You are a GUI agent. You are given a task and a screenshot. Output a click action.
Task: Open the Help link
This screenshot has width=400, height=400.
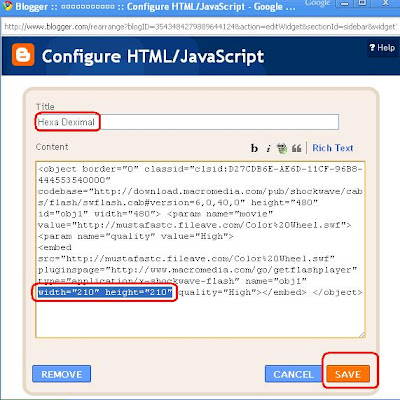click(382, 48)
